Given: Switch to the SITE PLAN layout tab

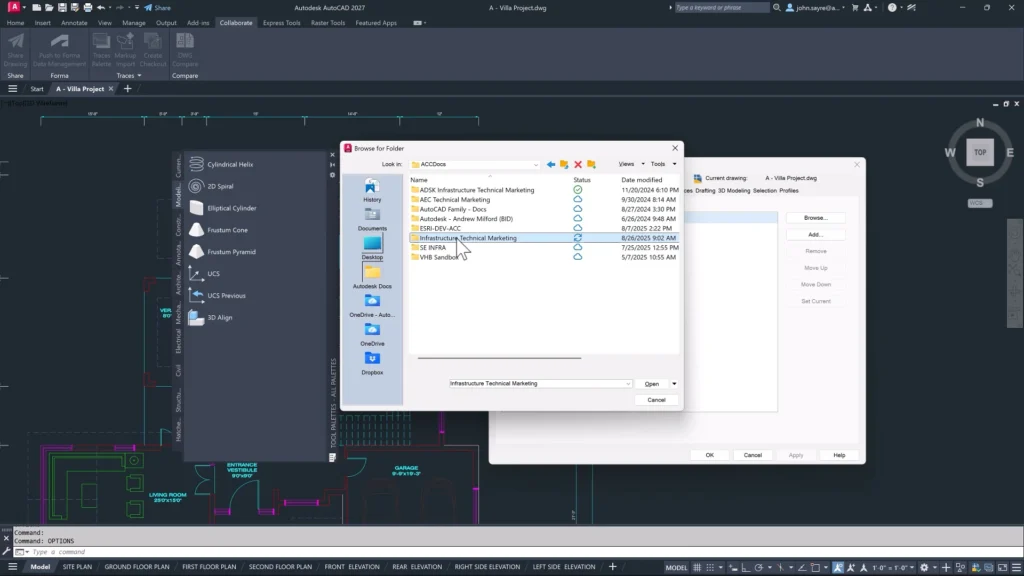Looking at the screenshot, I should pos(77,567).
